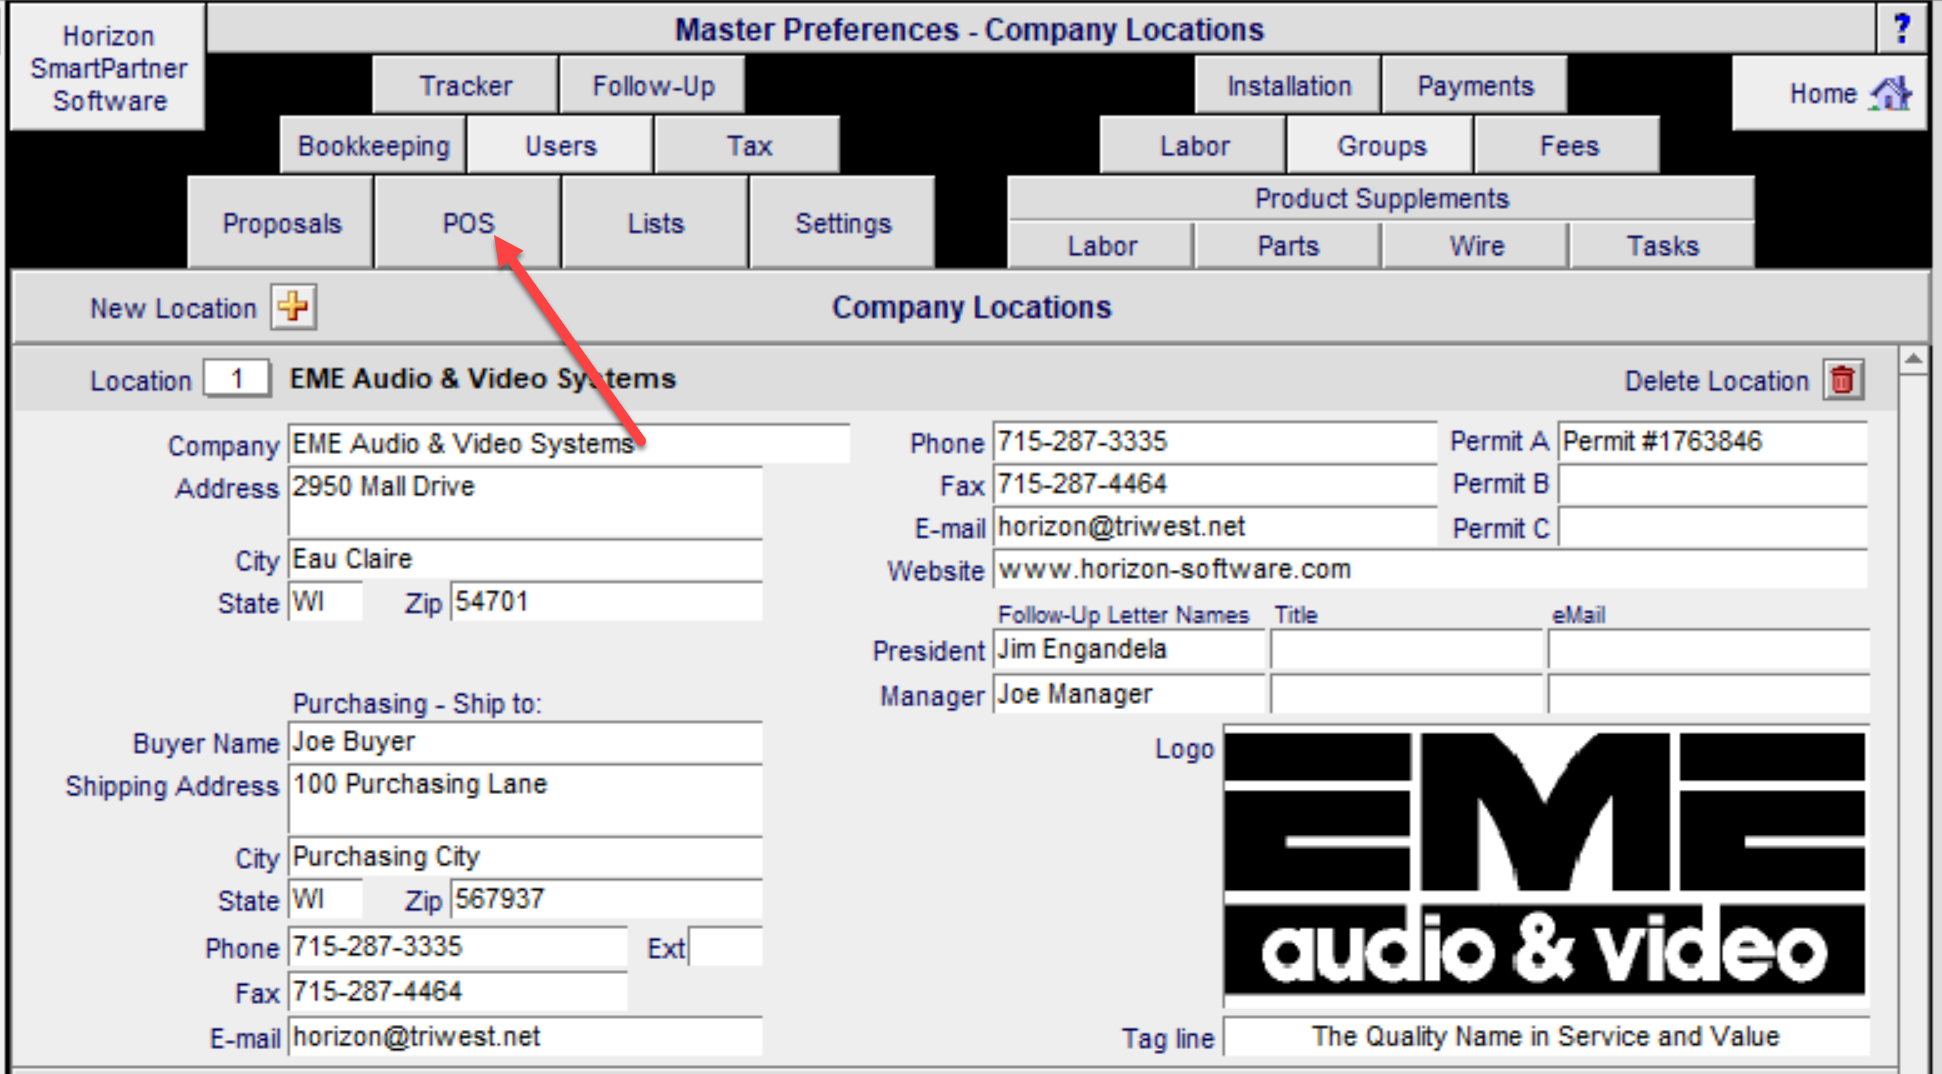The width and height of the screenshot is (1942, 1074).
Task: Open the Settings tab
Action: (x=843, y=223)
